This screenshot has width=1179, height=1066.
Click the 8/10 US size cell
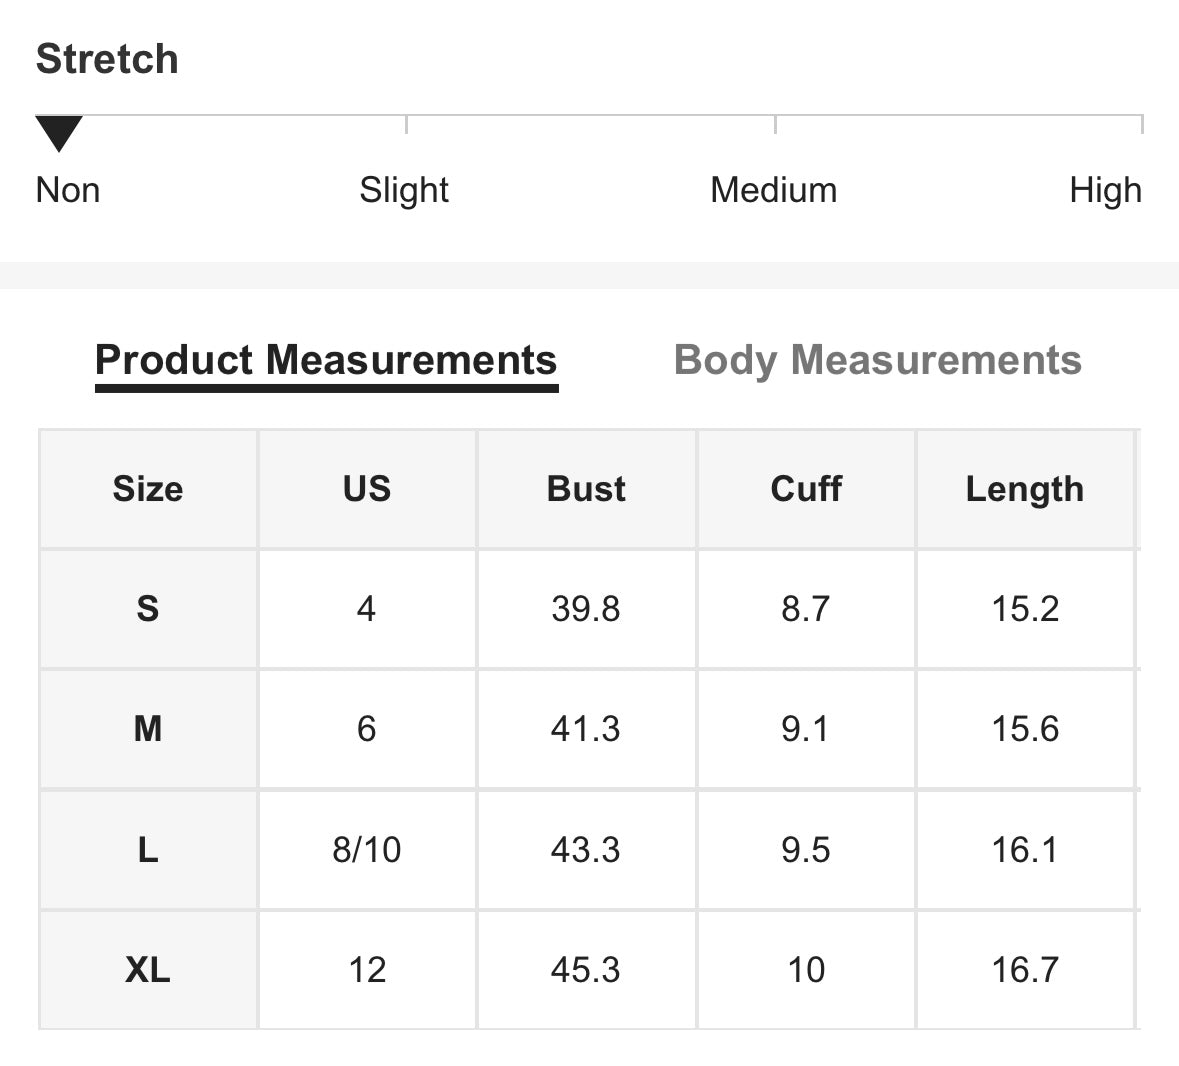[x=367, y=850]
